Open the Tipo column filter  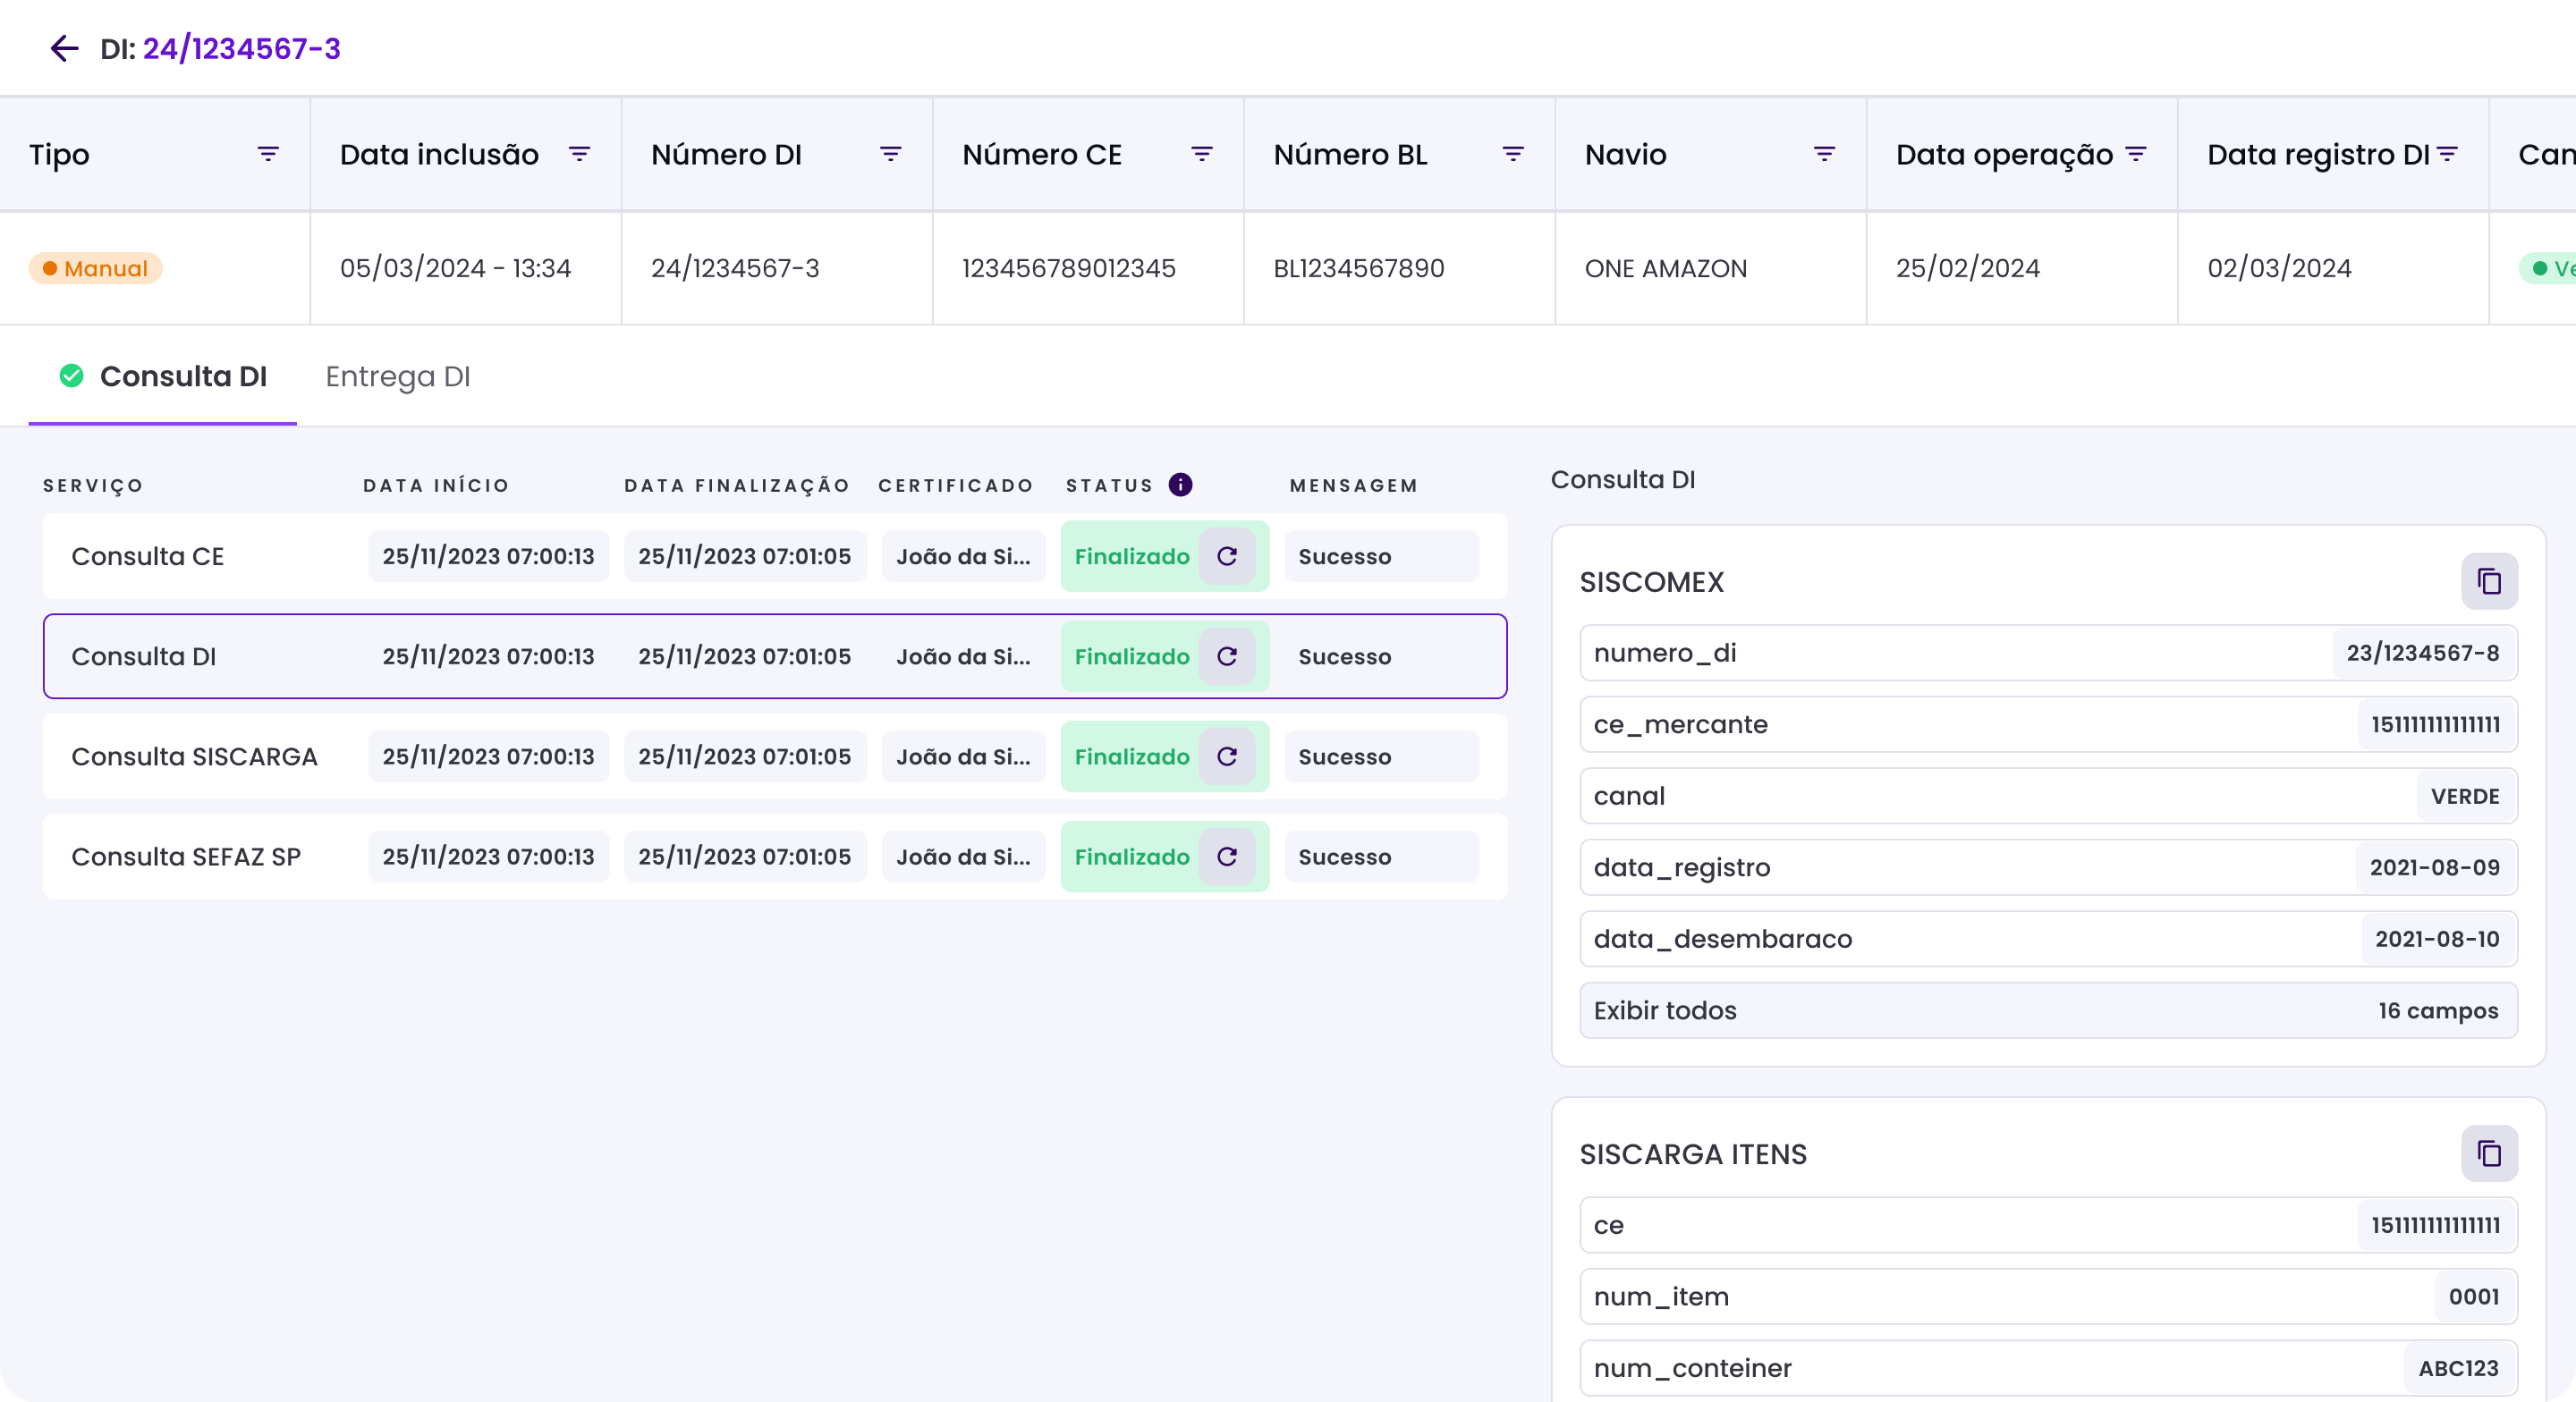[x=268, y=154]
